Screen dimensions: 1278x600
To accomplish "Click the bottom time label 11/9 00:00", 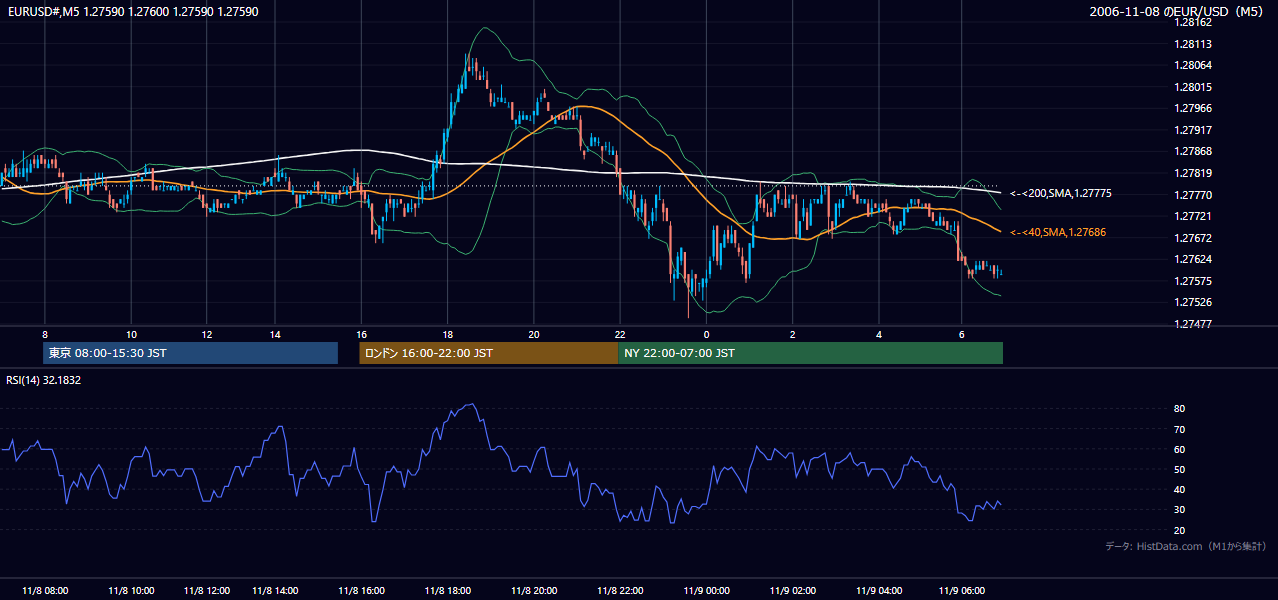I will tap(707, 591).
